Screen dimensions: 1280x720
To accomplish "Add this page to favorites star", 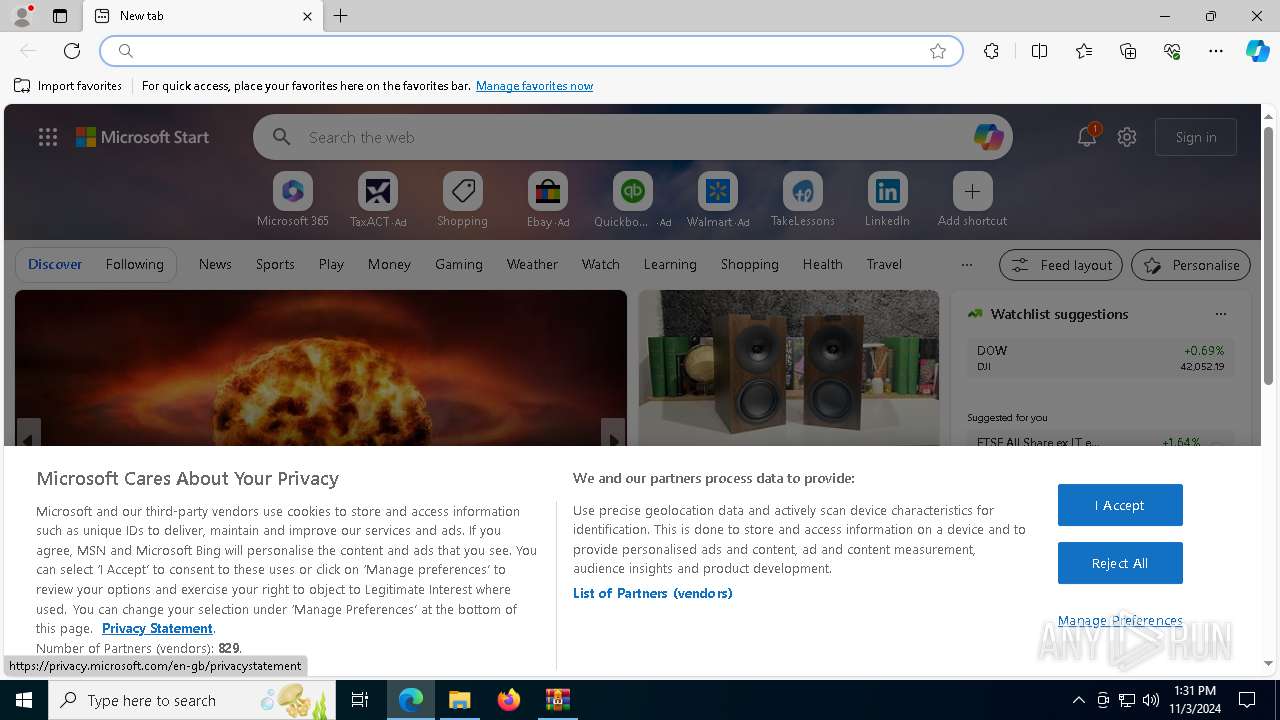I will click(938, 51).
